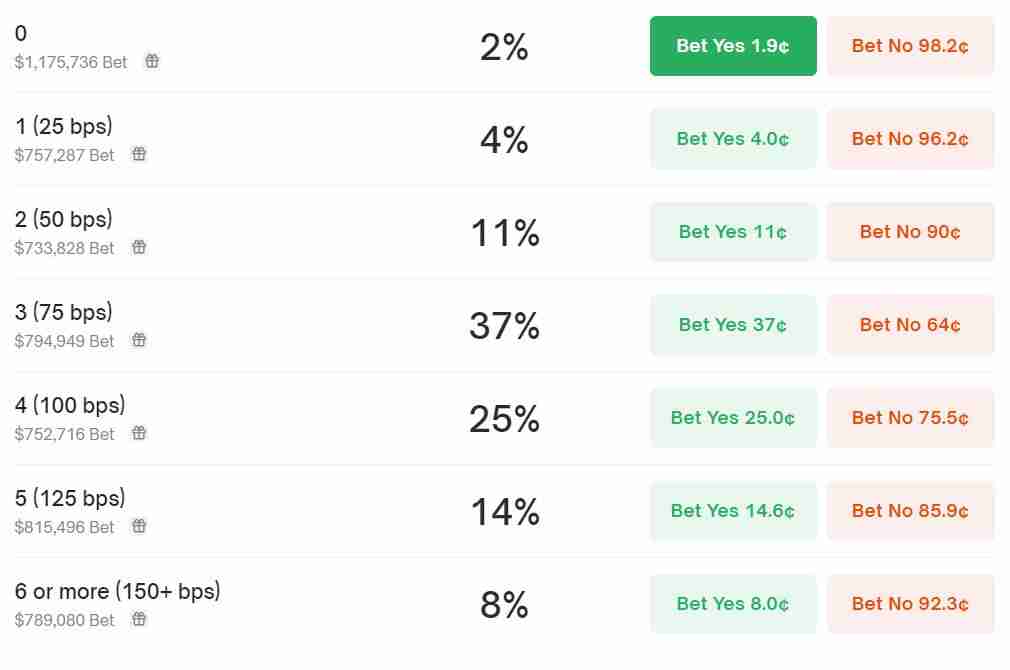Bet Yes 37¢ on 75 bps
The image size is (1010, 670).
tap(733, 325)
